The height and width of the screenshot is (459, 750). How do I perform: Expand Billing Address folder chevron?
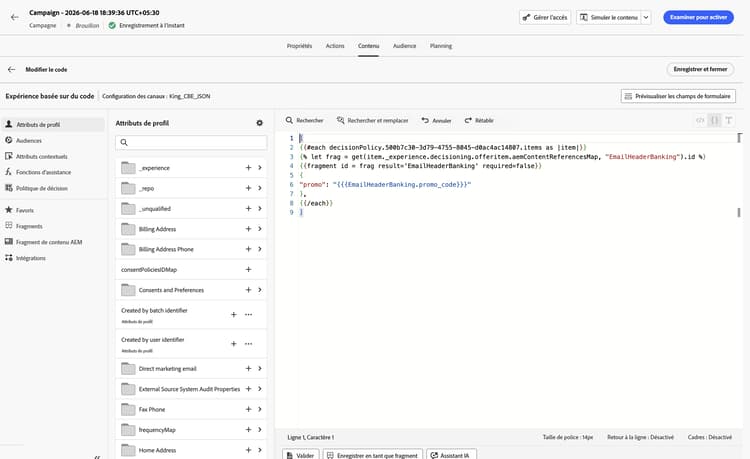pyautogui.click(x=260, y=229)
